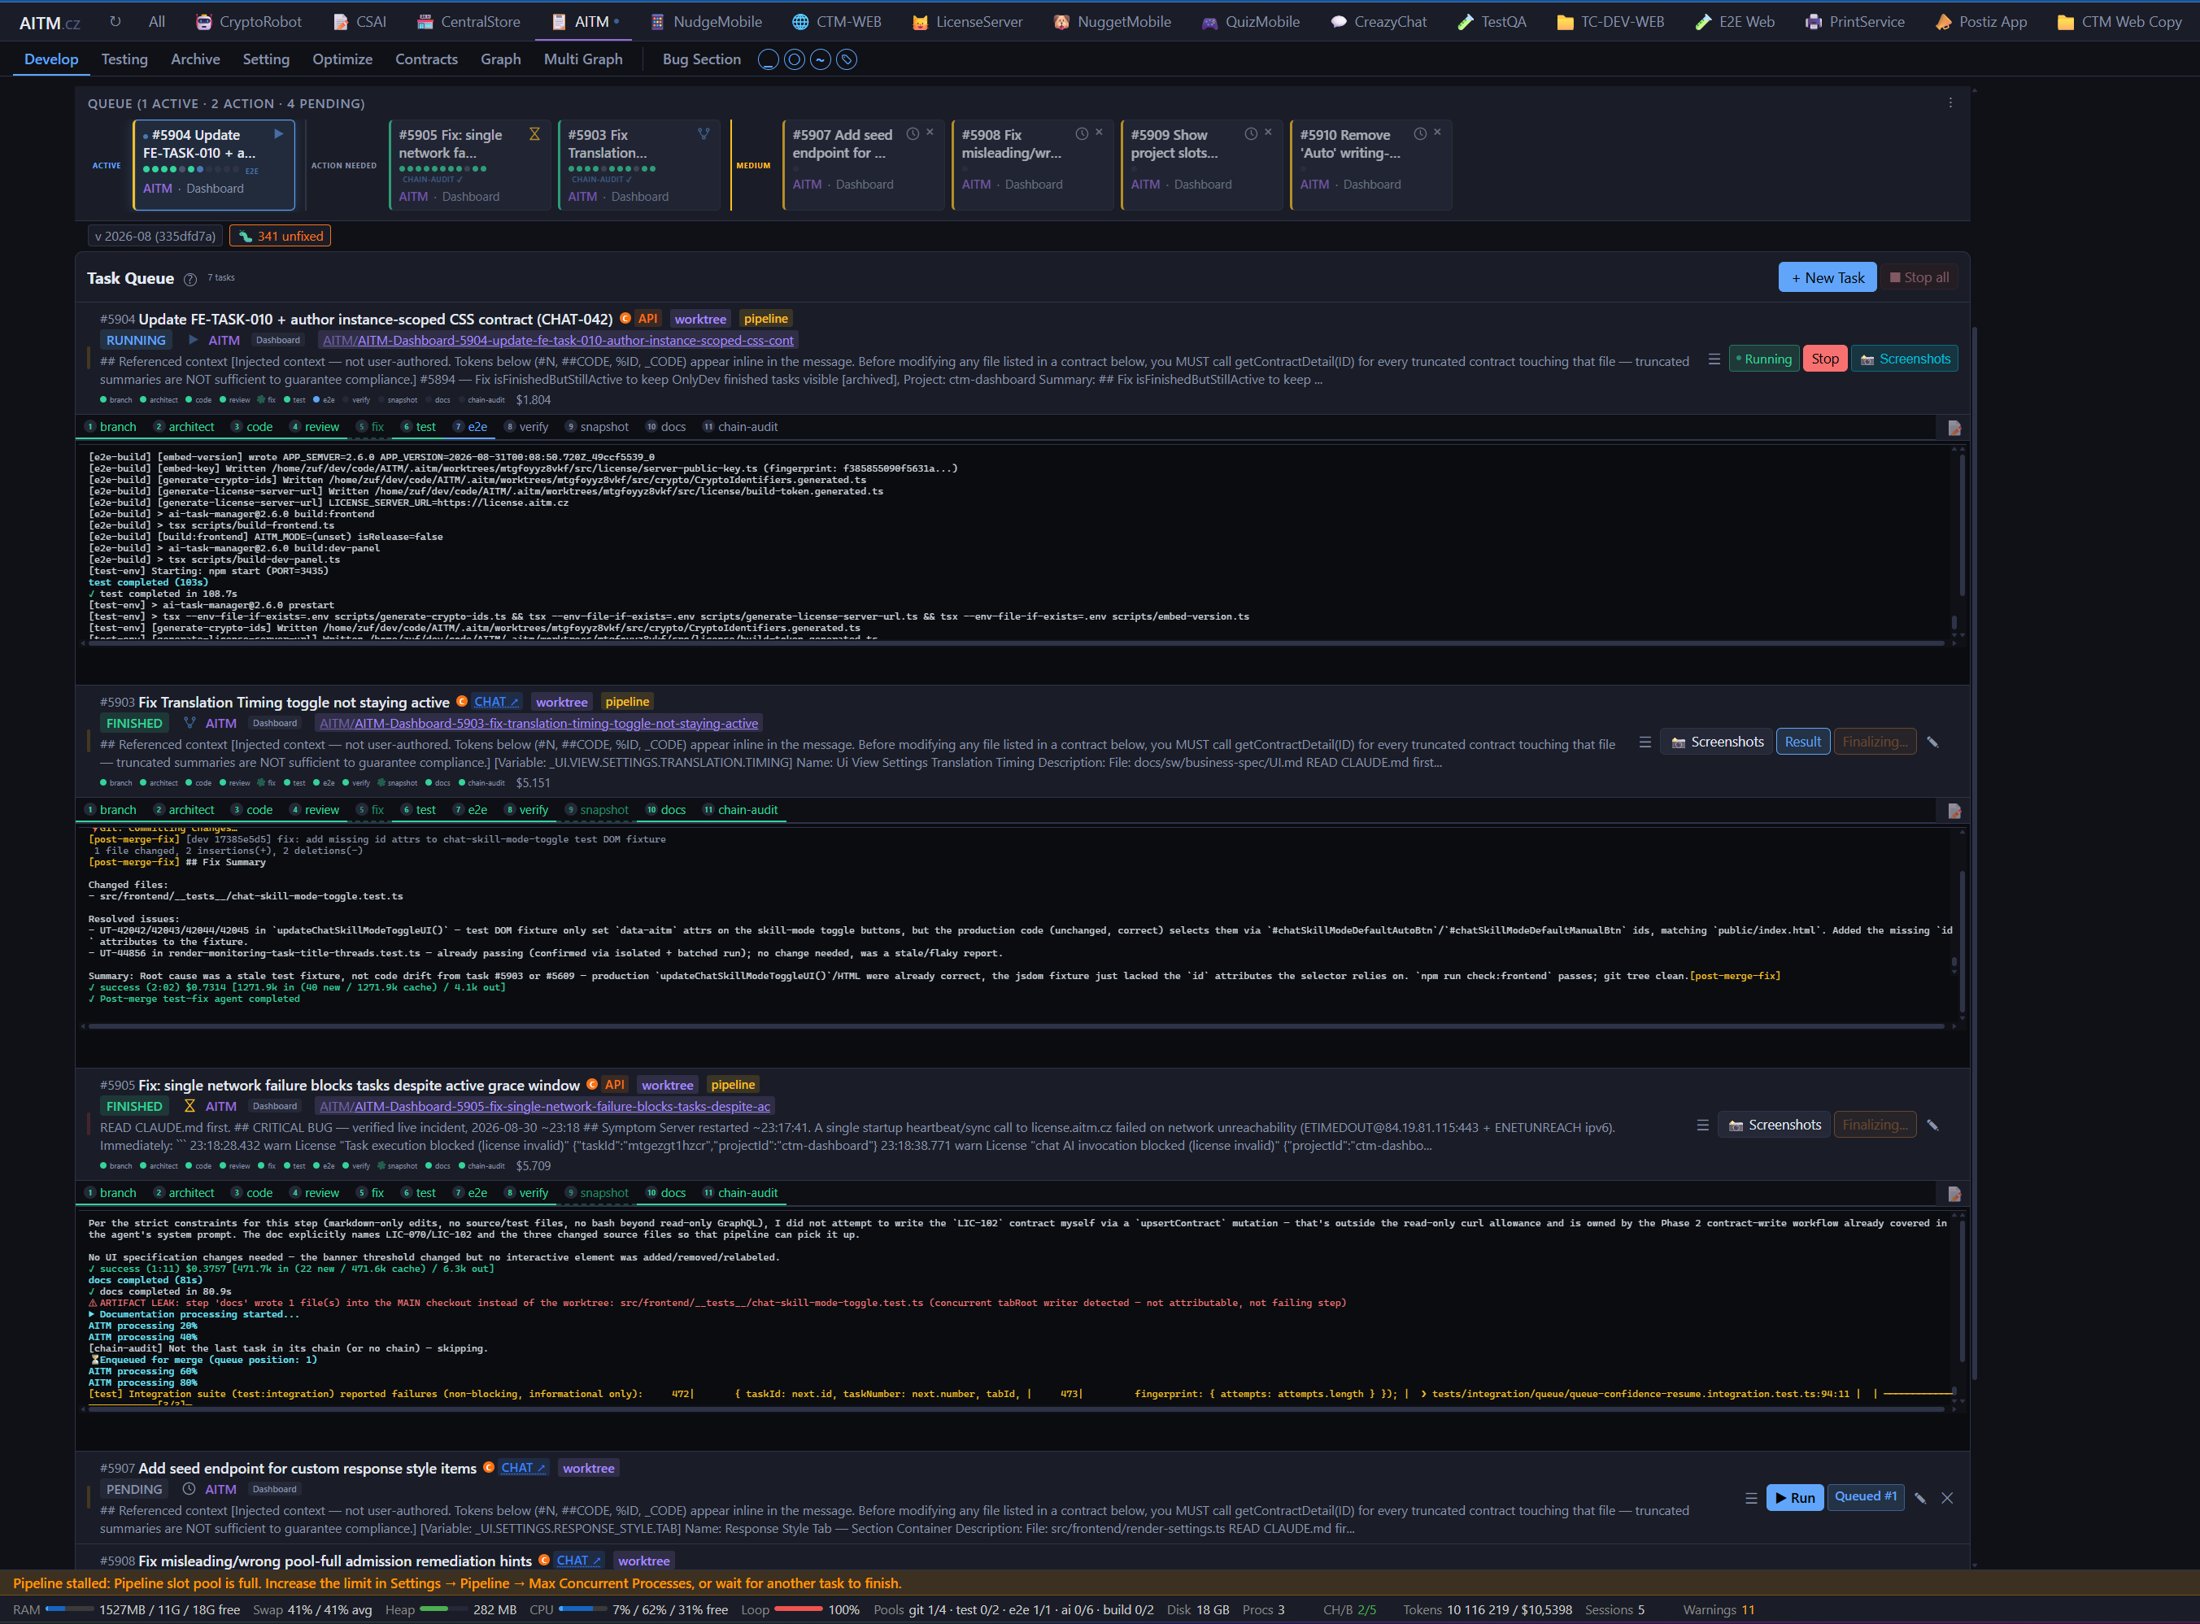Viewport: 2200px width, 1624px height.
Task: Click the first circular icon after Bug Section
Action: pos(768,60)
